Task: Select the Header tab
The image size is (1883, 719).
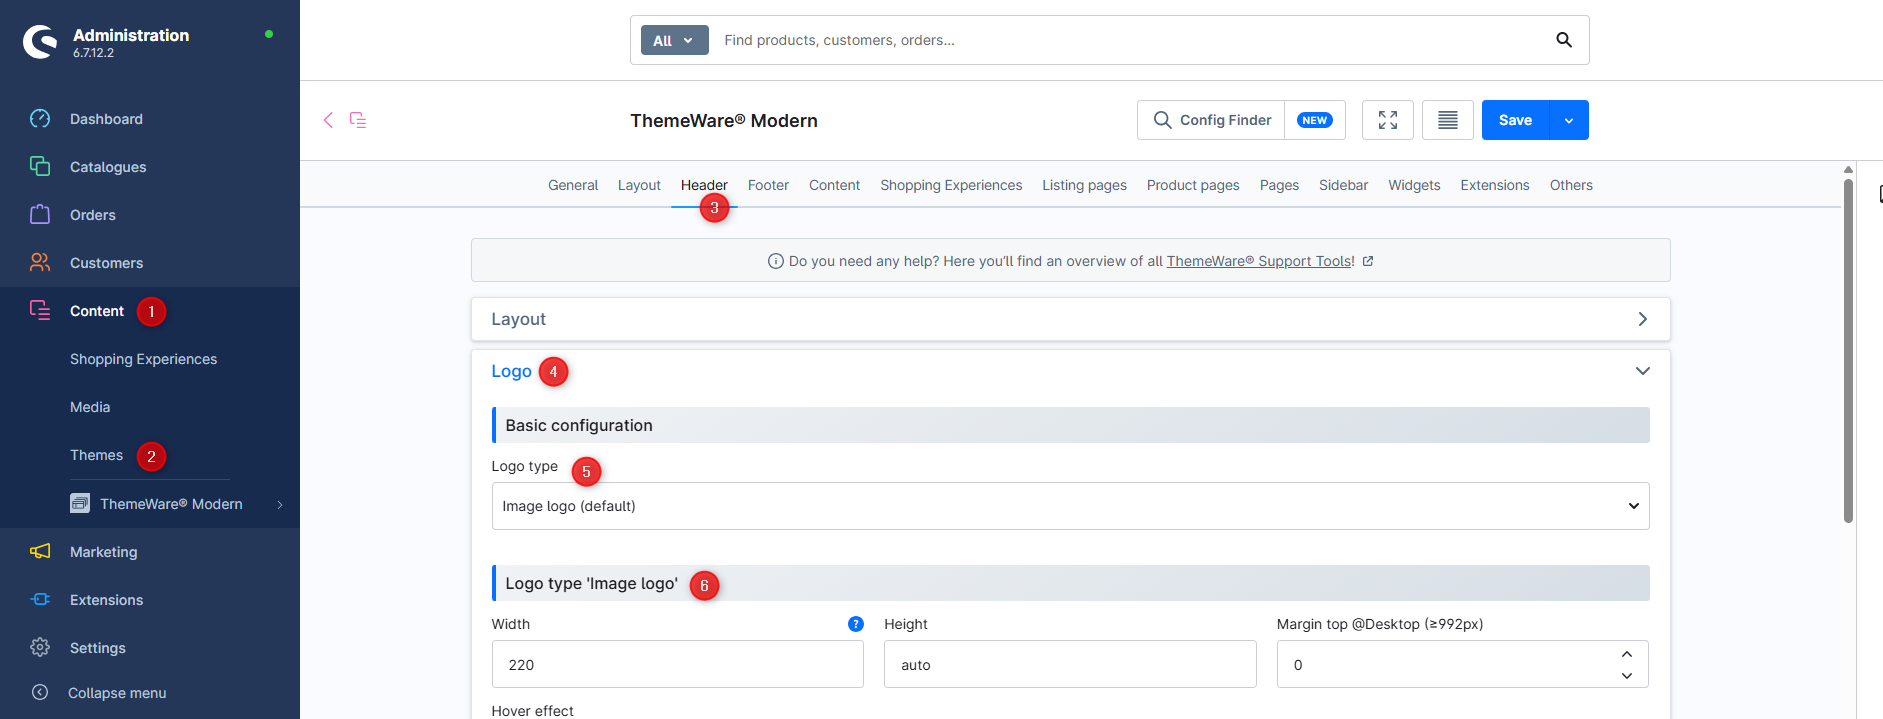Action: pos(704,185)
